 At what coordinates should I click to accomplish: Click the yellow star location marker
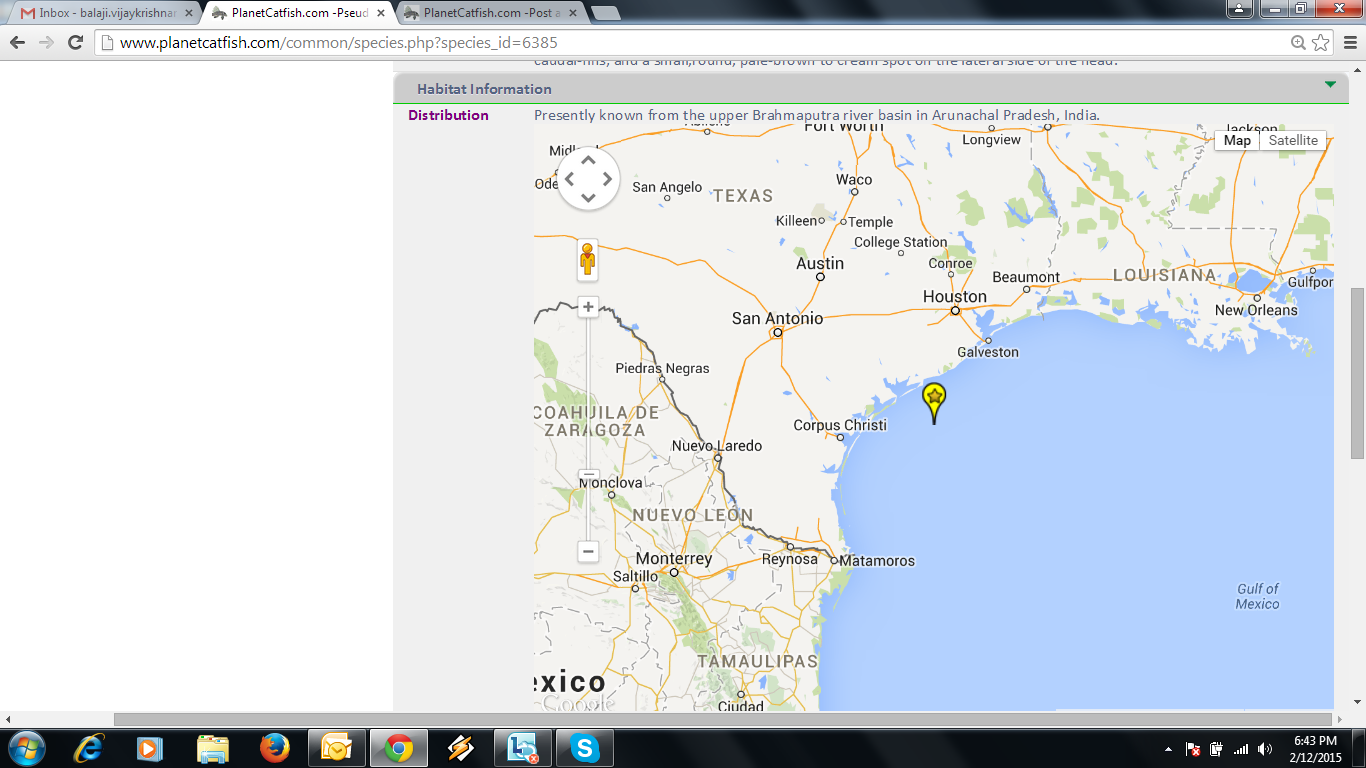click(934, 403)
